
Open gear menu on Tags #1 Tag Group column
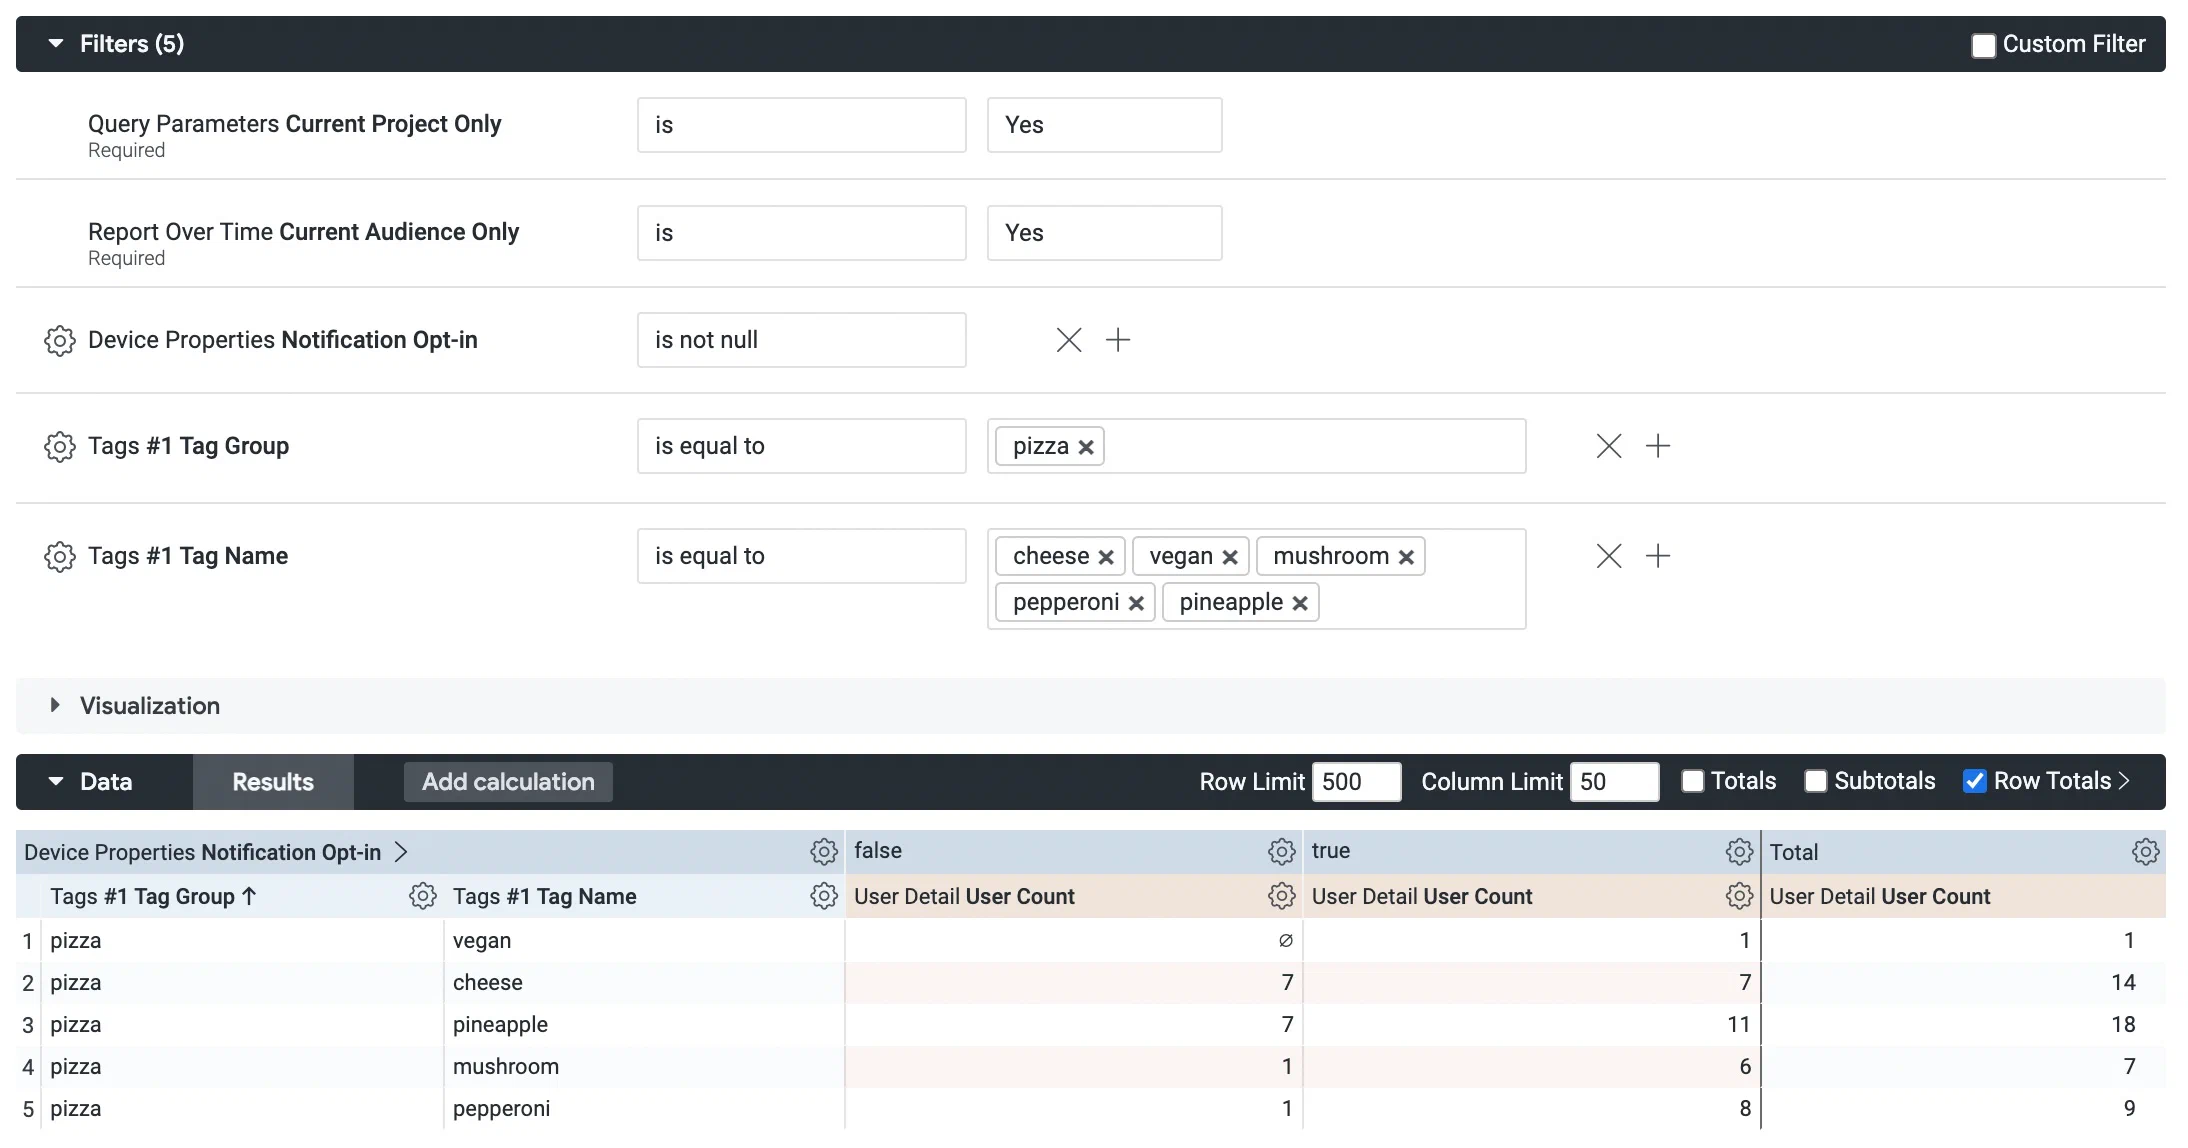coord(423,896)
